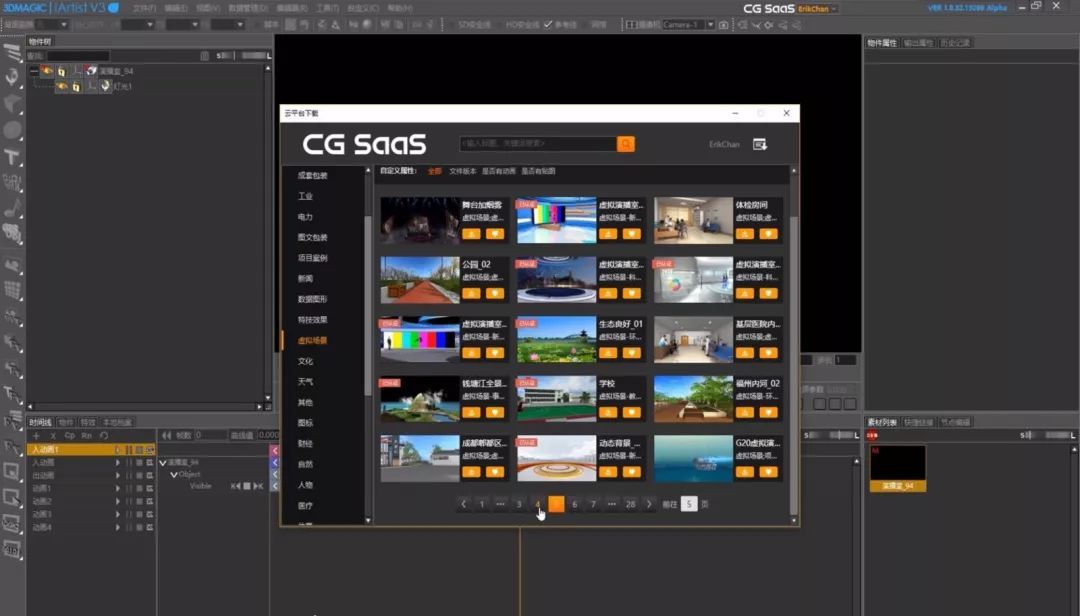This screenshot has width=1080, height=616.
Task: Go to the previous page of results
Action: pyautogui.click(x=464, y=504)
